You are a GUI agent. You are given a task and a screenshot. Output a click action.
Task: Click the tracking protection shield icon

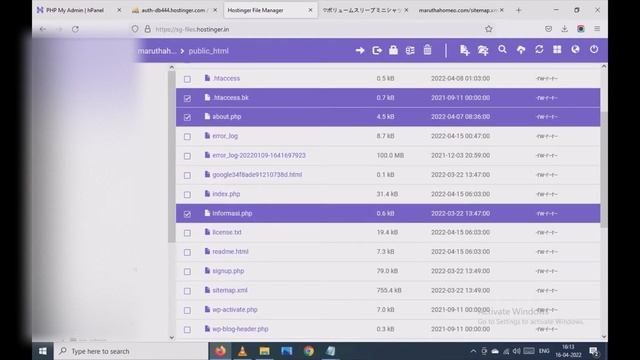coord(135,29)
